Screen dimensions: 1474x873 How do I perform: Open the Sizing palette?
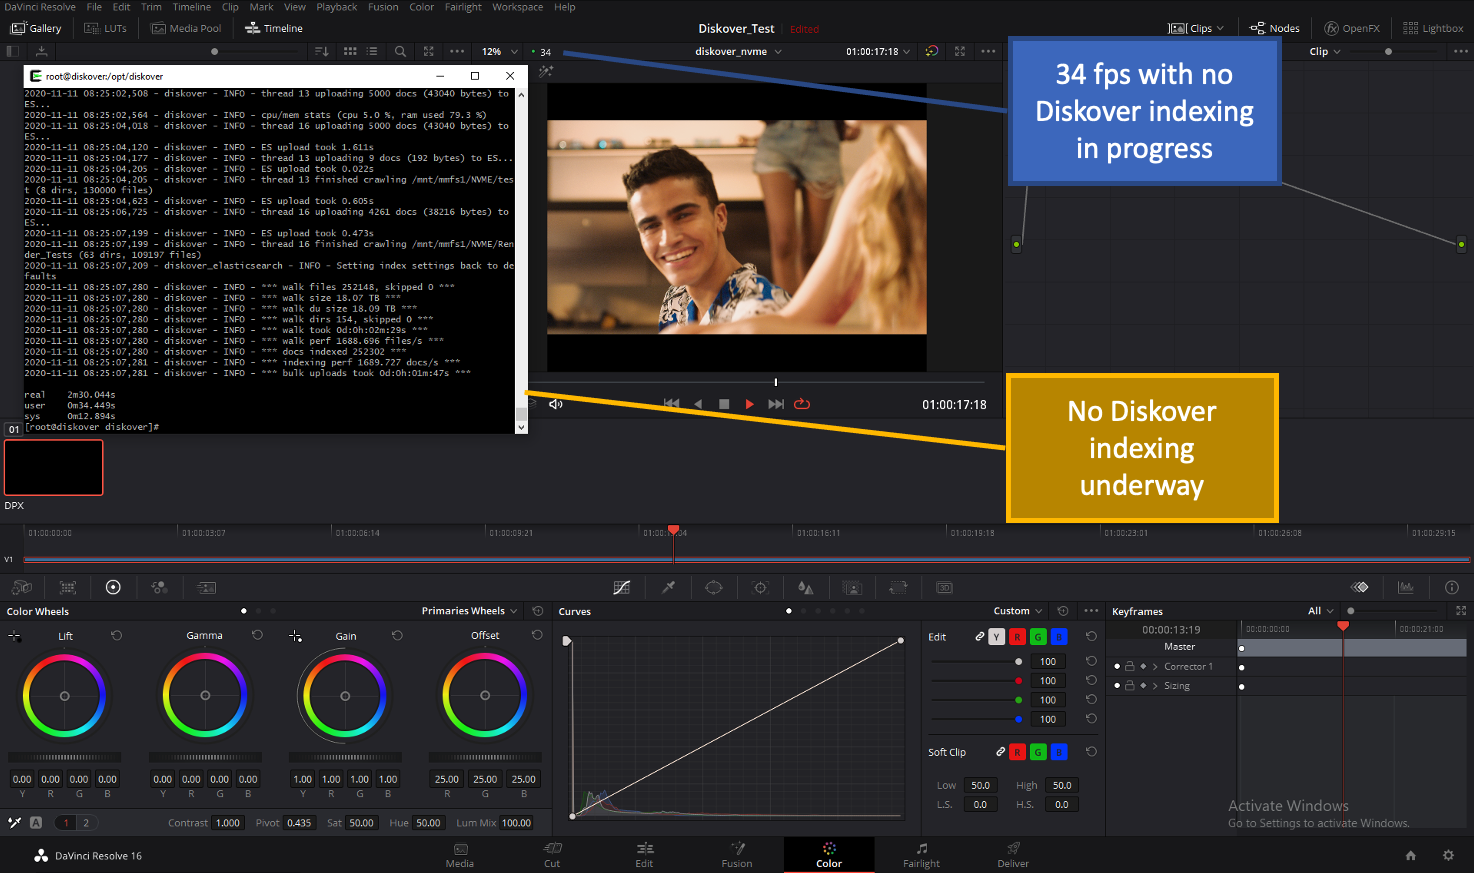898,588
